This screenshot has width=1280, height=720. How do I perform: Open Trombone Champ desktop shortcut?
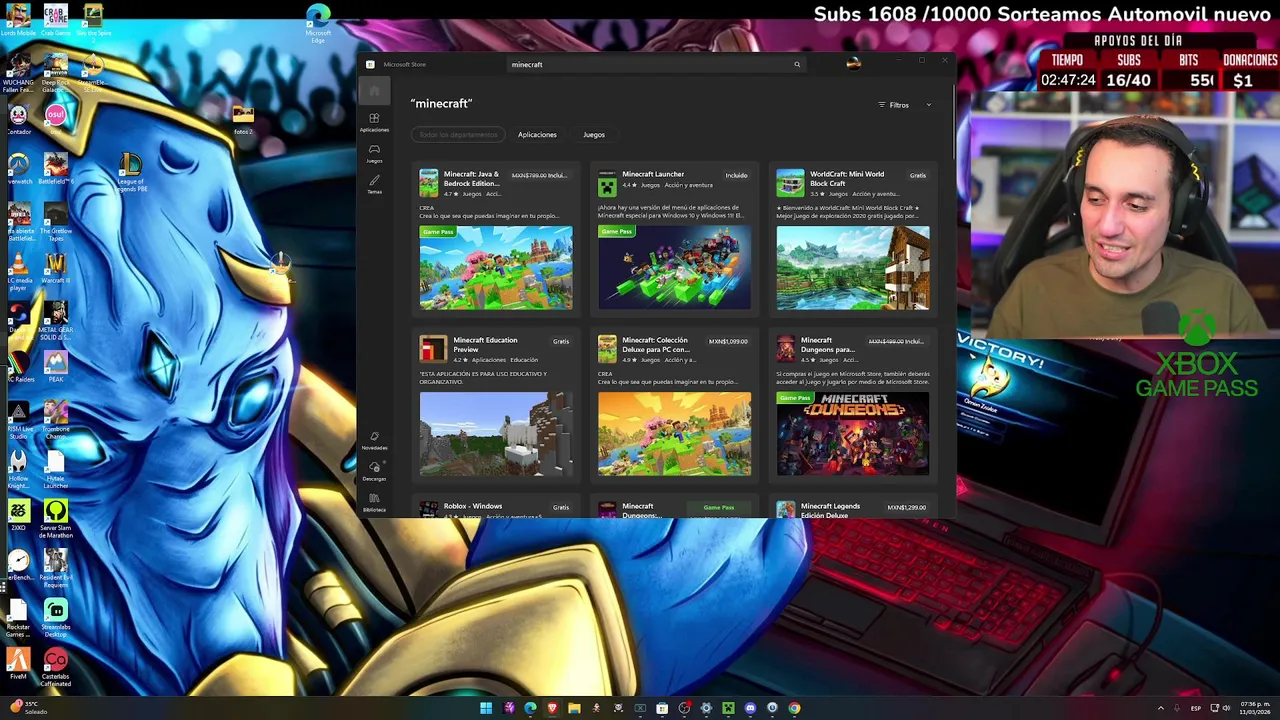tap(56, 420)
